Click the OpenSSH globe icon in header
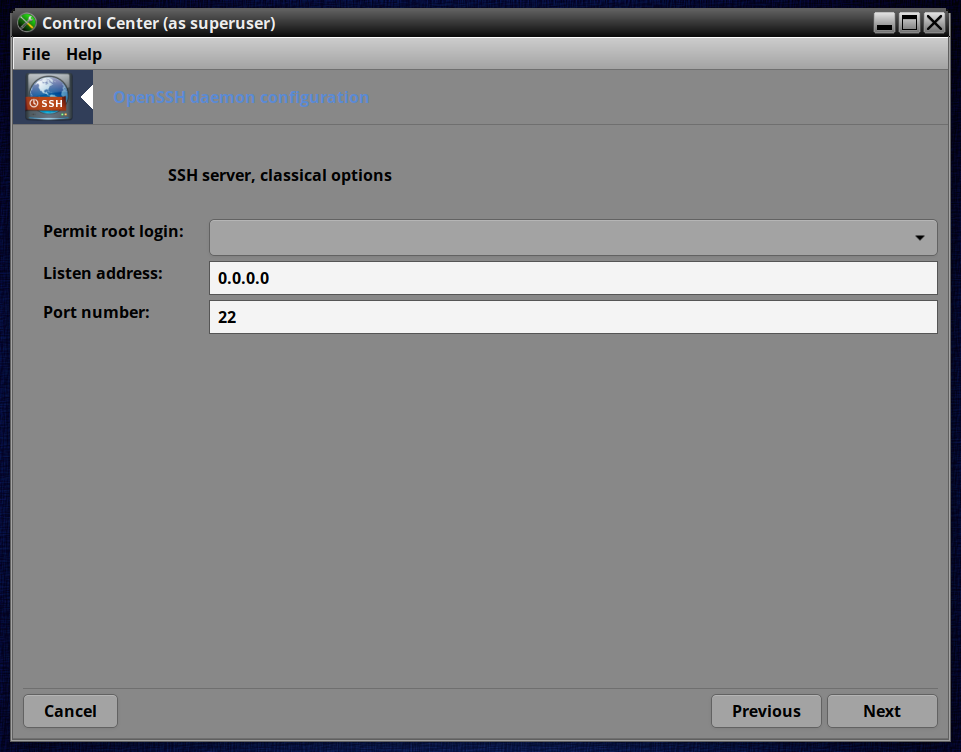 coord(48,97)
